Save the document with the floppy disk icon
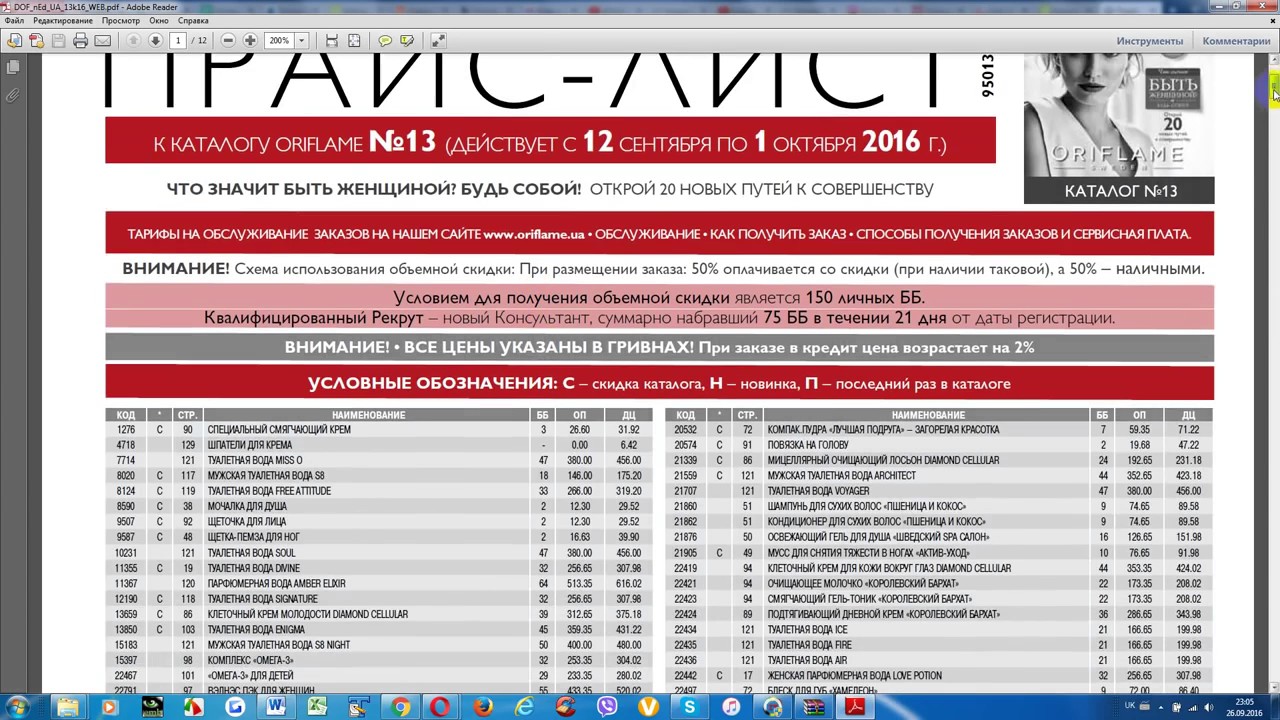 [x=58, y=41]
